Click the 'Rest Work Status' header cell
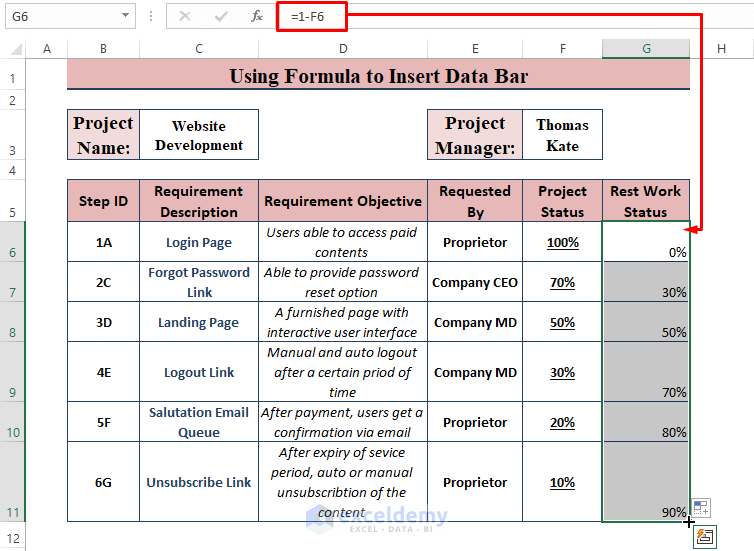 coord(646,200)
